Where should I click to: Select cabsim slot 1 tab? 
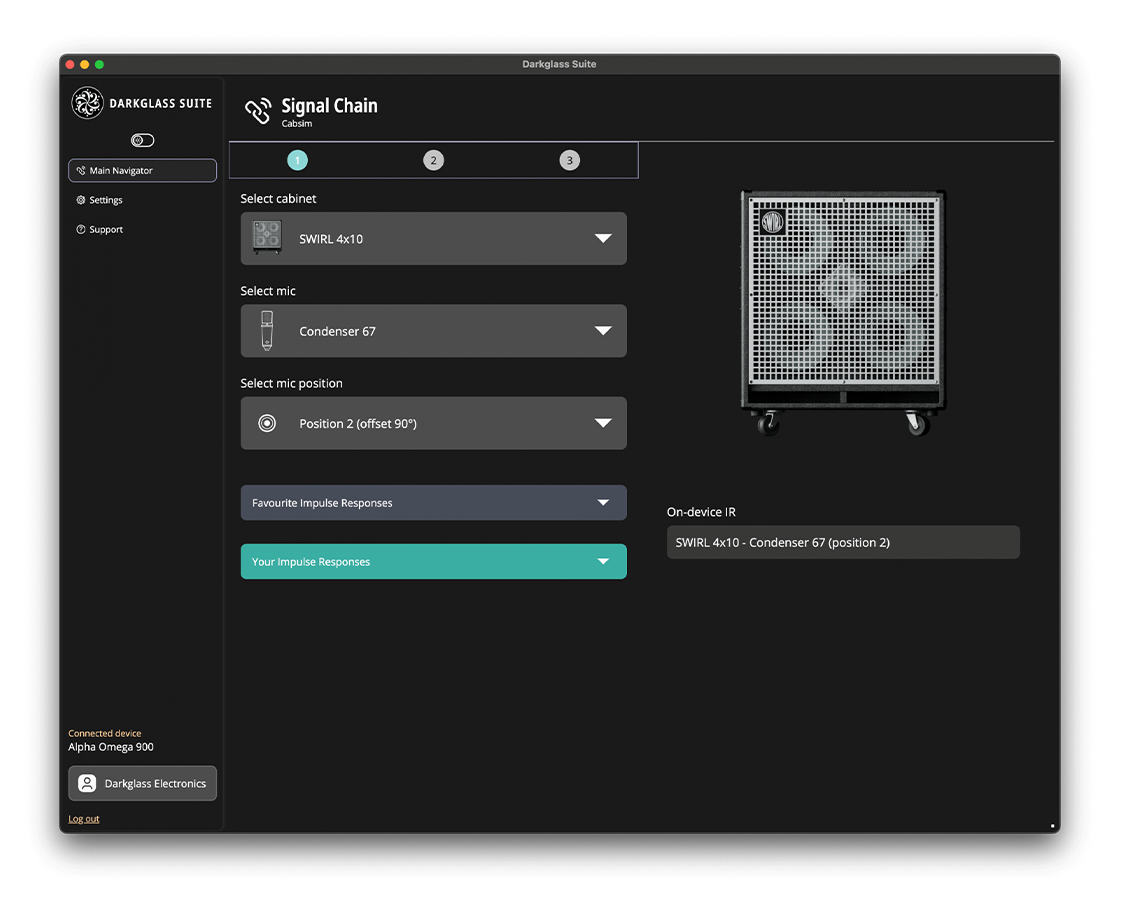click(297, 160)
